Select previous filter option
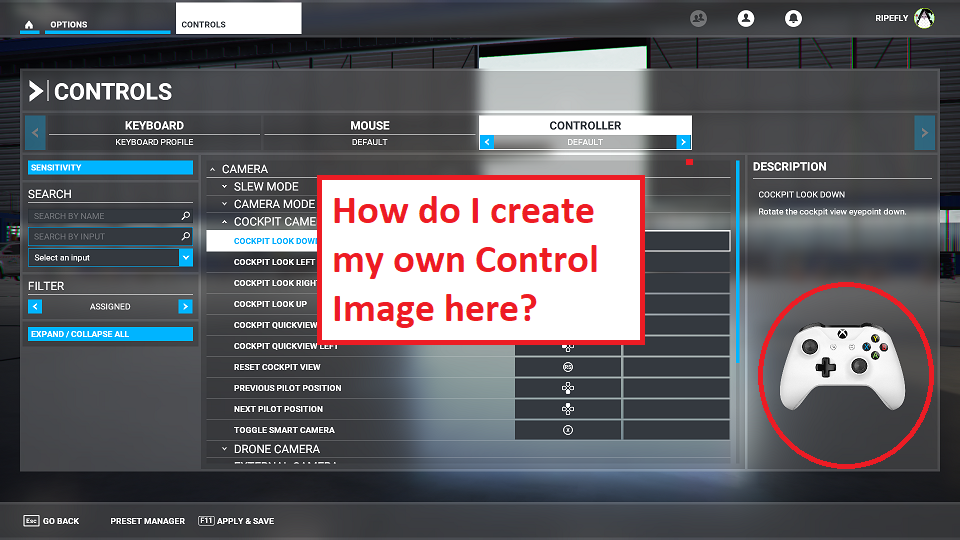This screenshot has height=540, width=960. [x=35, y=306]
